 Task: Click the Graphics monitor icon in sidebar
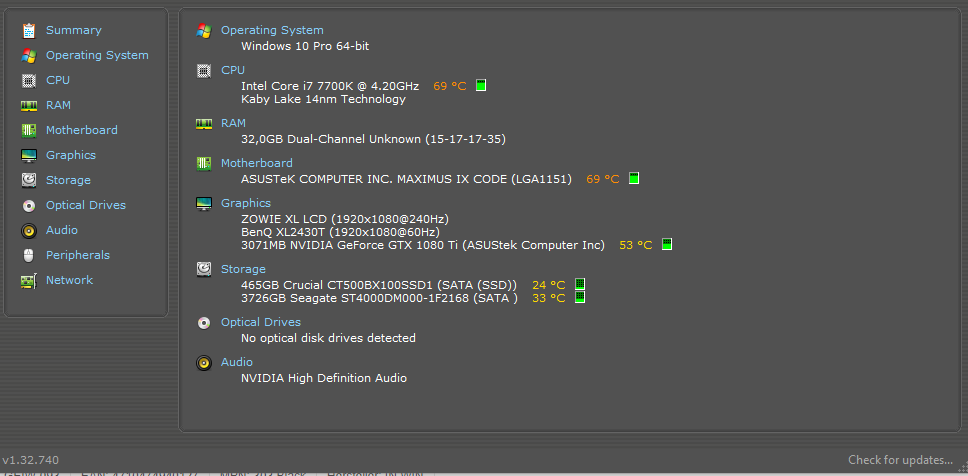click(x=28, y=156)
